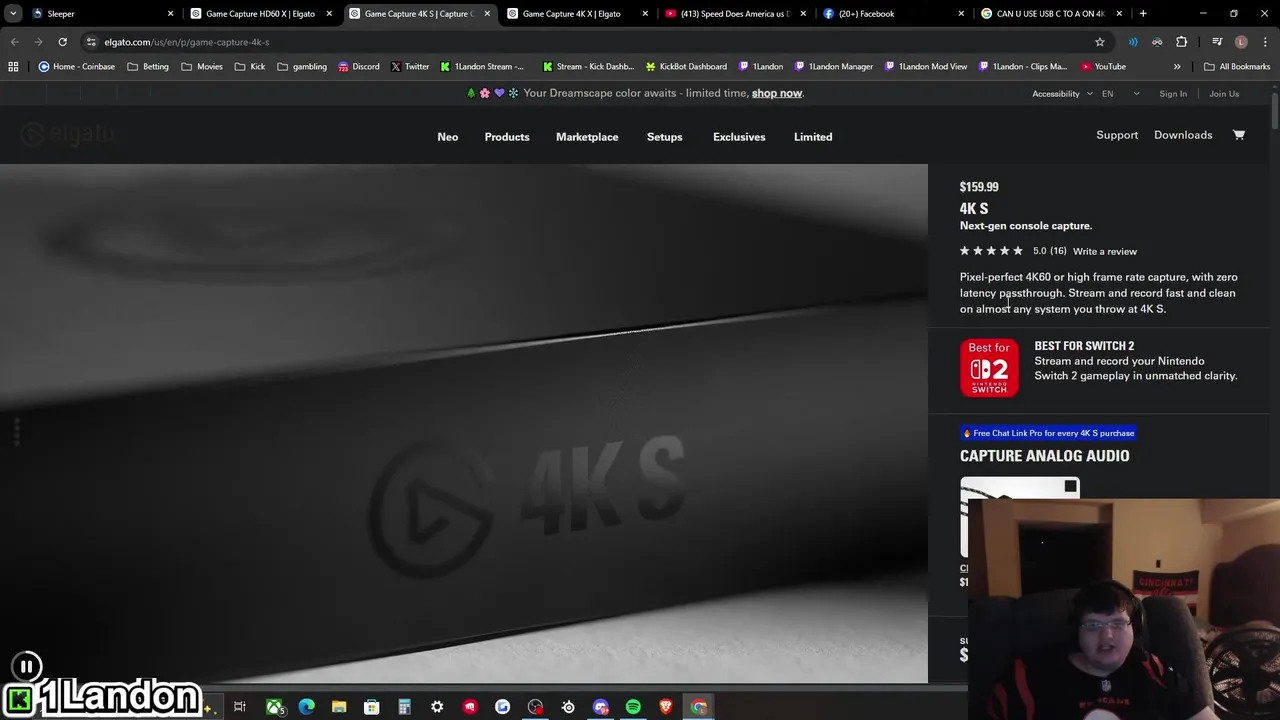Close the Sleeper tab
This screenshot has width=1280, height=720.
point(170,14)
